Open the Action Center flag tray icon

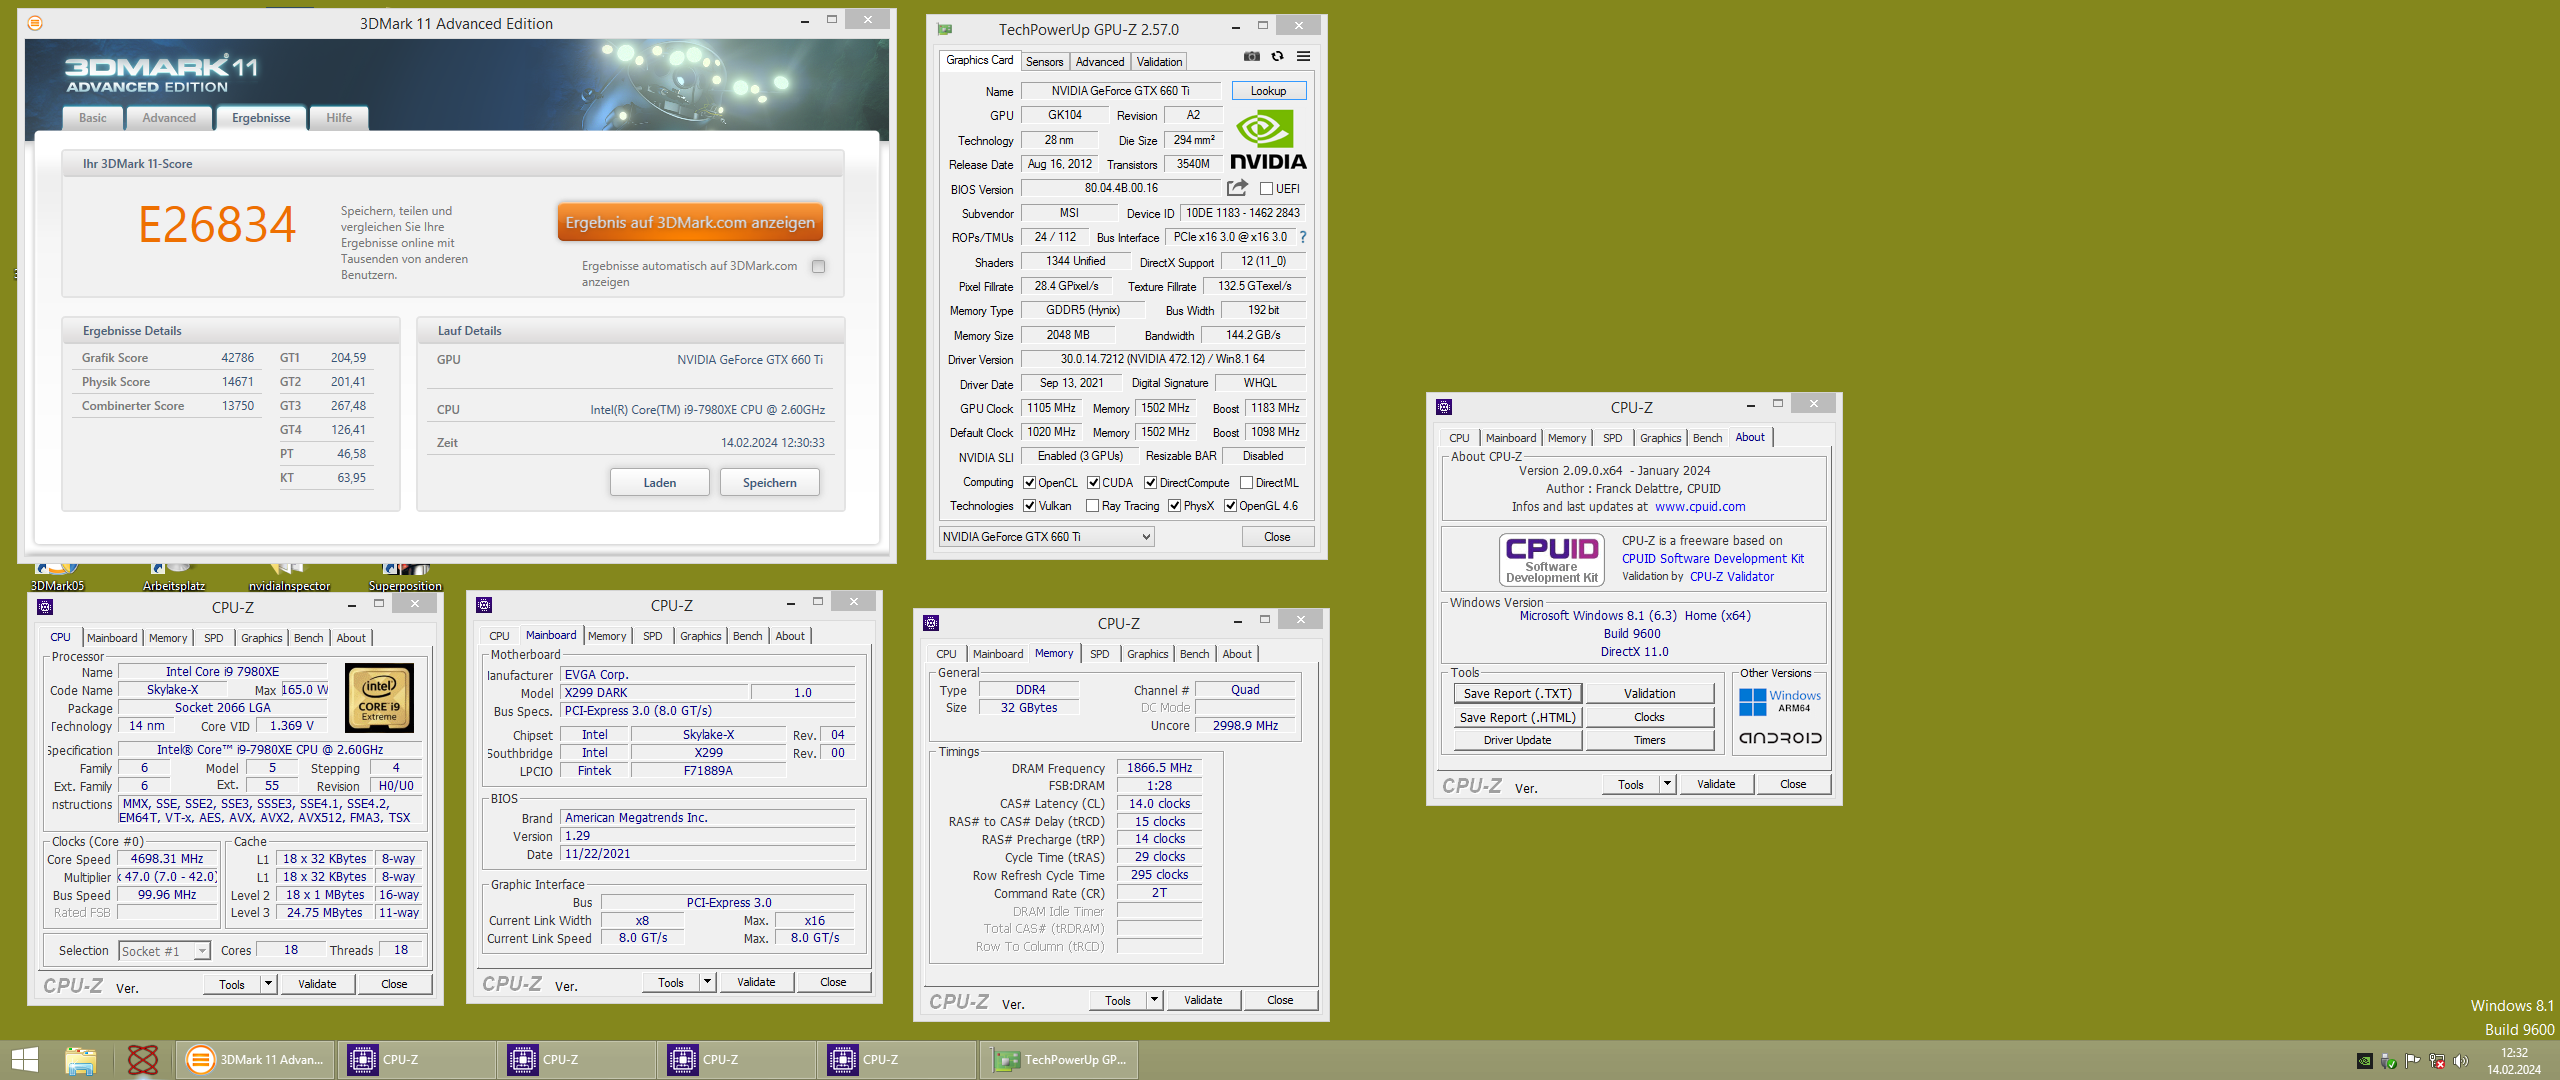[x=2412, y=1061]
